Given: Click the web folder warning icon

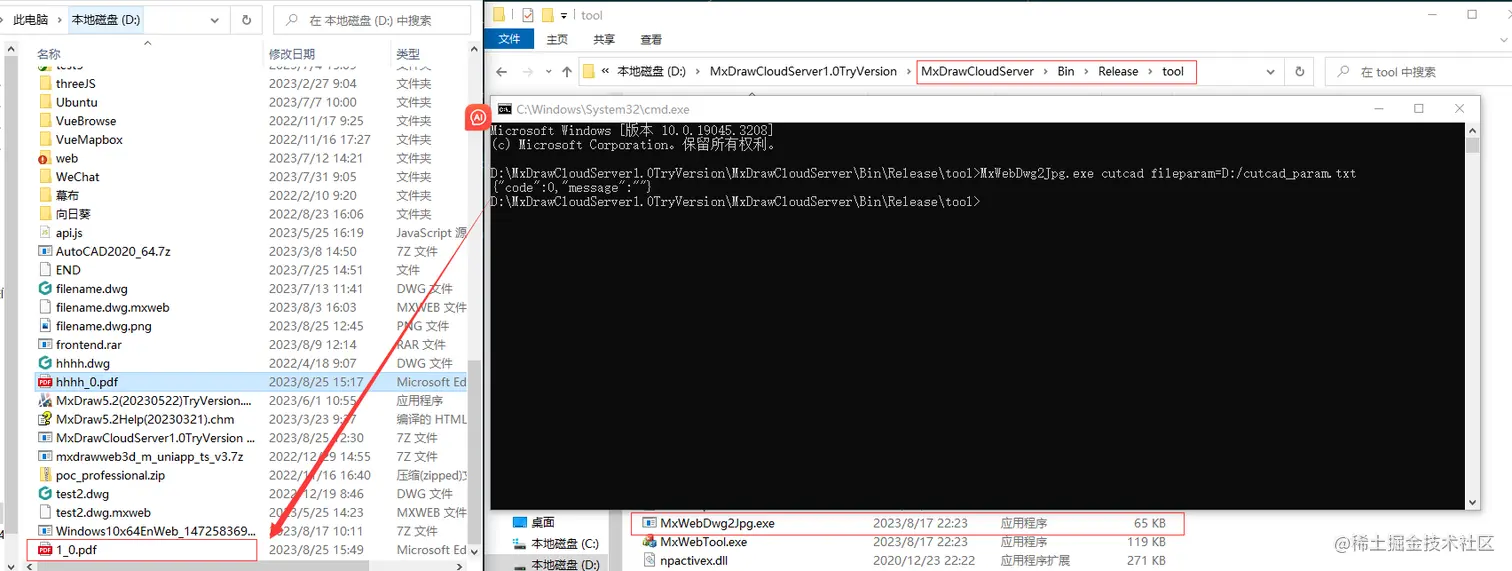Looking at the screenshot, I should click(44, 158).
